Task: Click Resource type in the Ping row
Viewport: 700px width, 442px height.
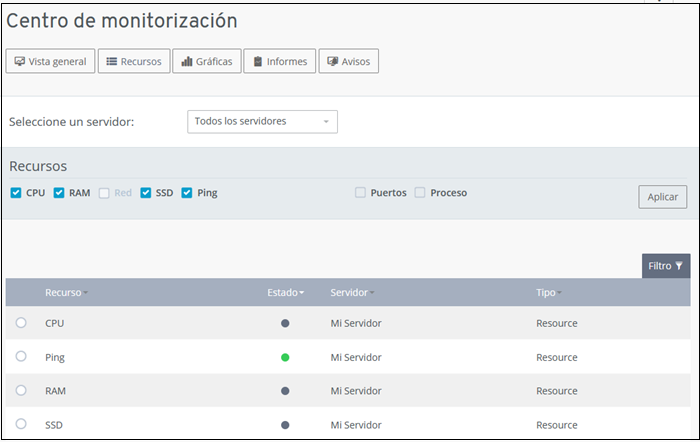Action: click(x=557, y=357)
